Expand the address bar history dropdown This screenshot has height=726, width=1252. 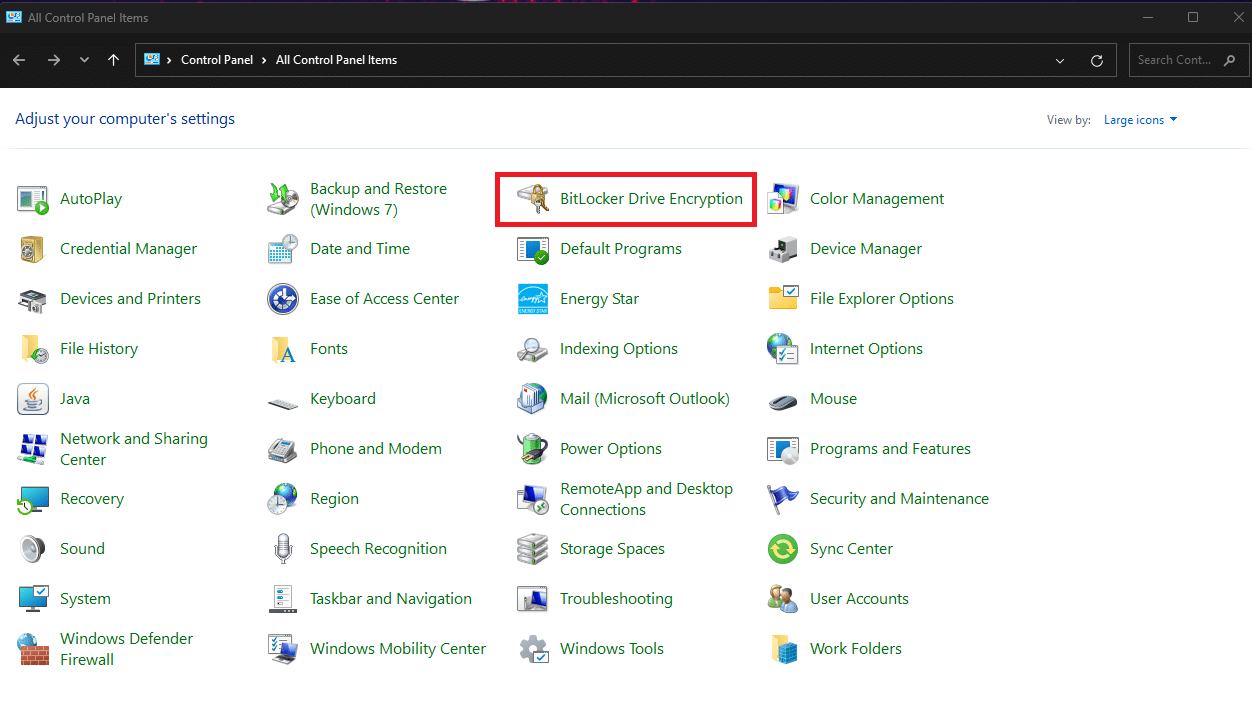pyautogui.click(x=1060, y=61)
